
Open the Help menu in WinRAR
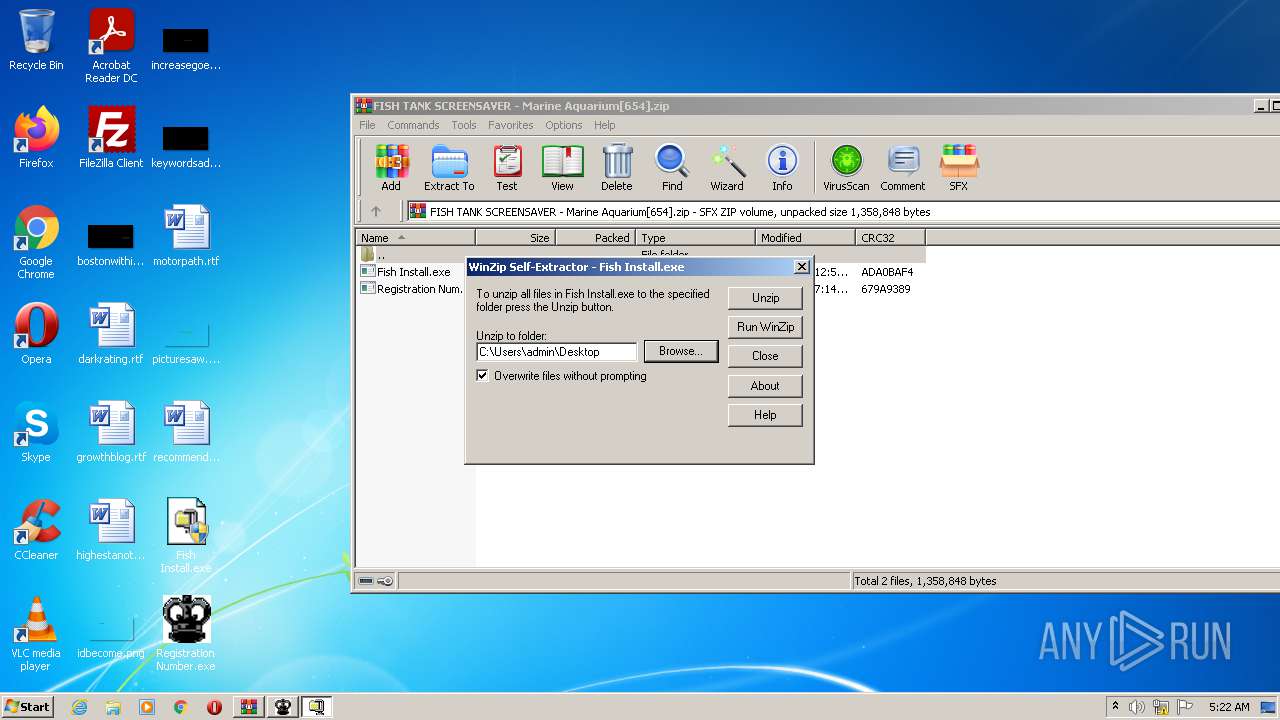604,125
